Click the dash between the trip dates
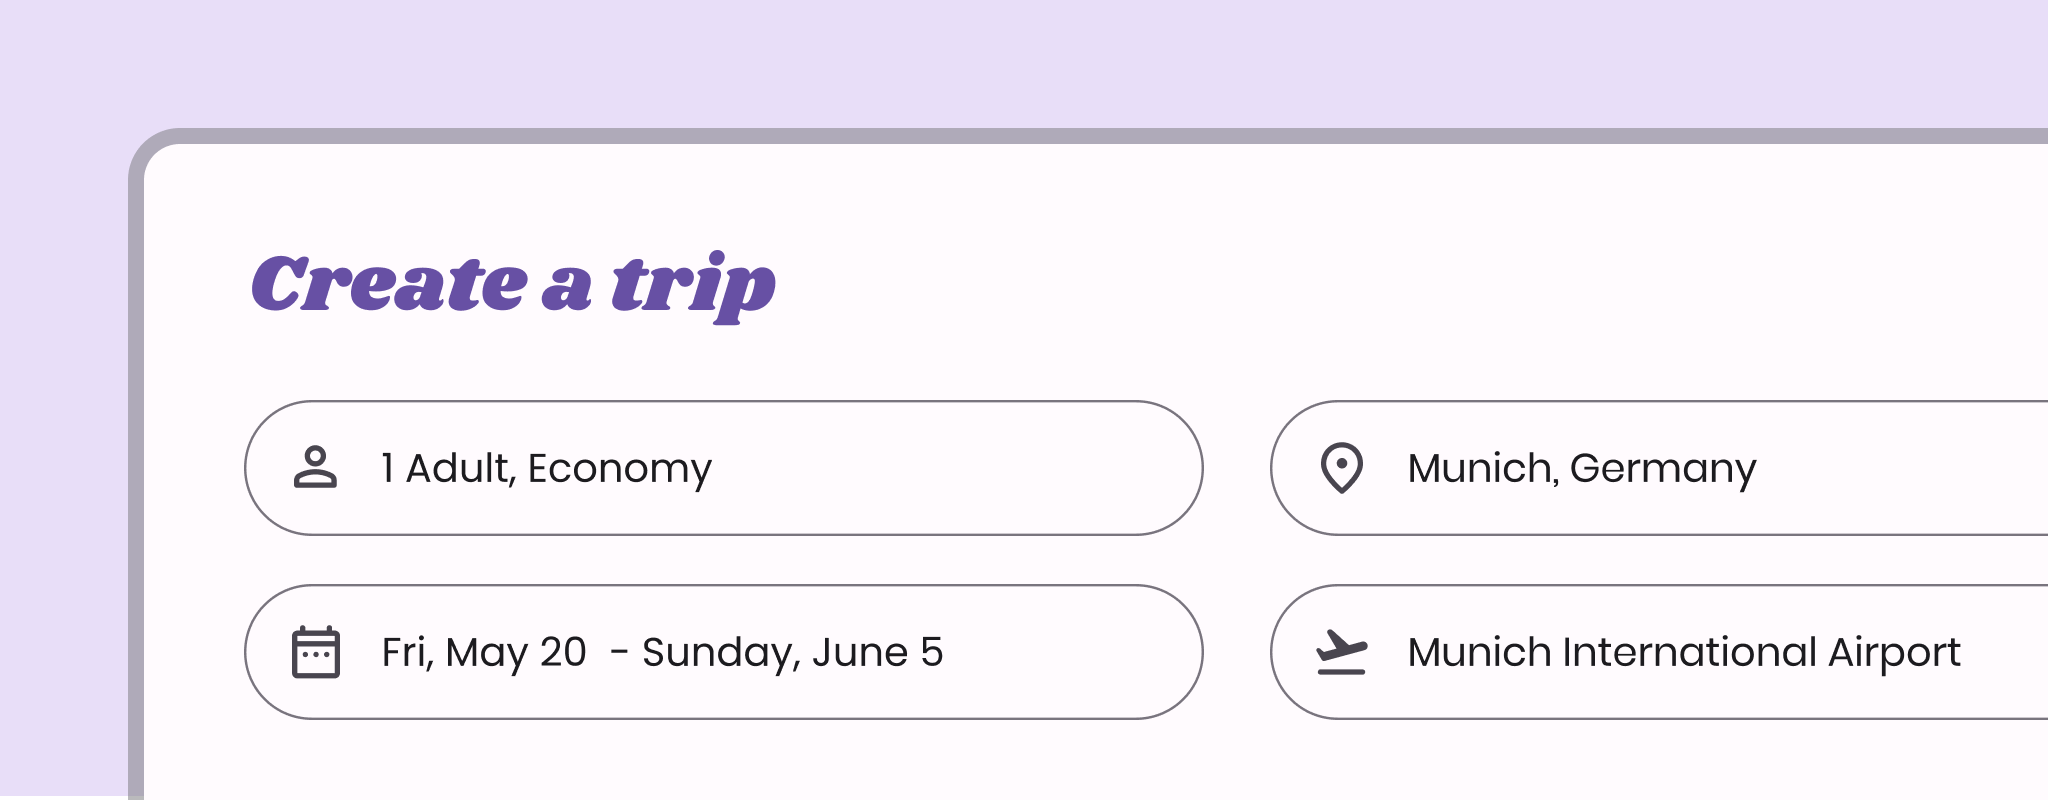This screenshot has height=800, width=2048. point(619,652)
